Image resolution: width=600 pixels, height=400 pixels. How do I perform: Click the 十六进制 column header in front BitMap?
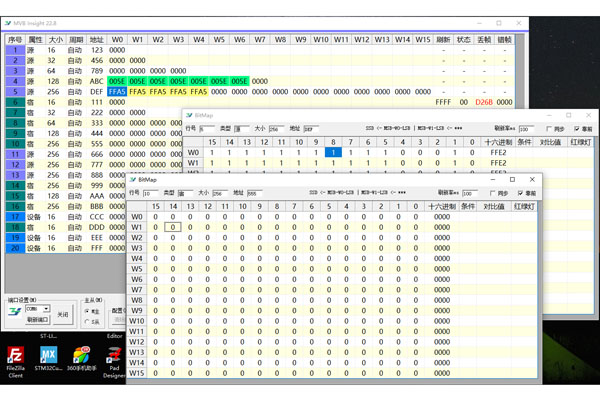point(442,206)
